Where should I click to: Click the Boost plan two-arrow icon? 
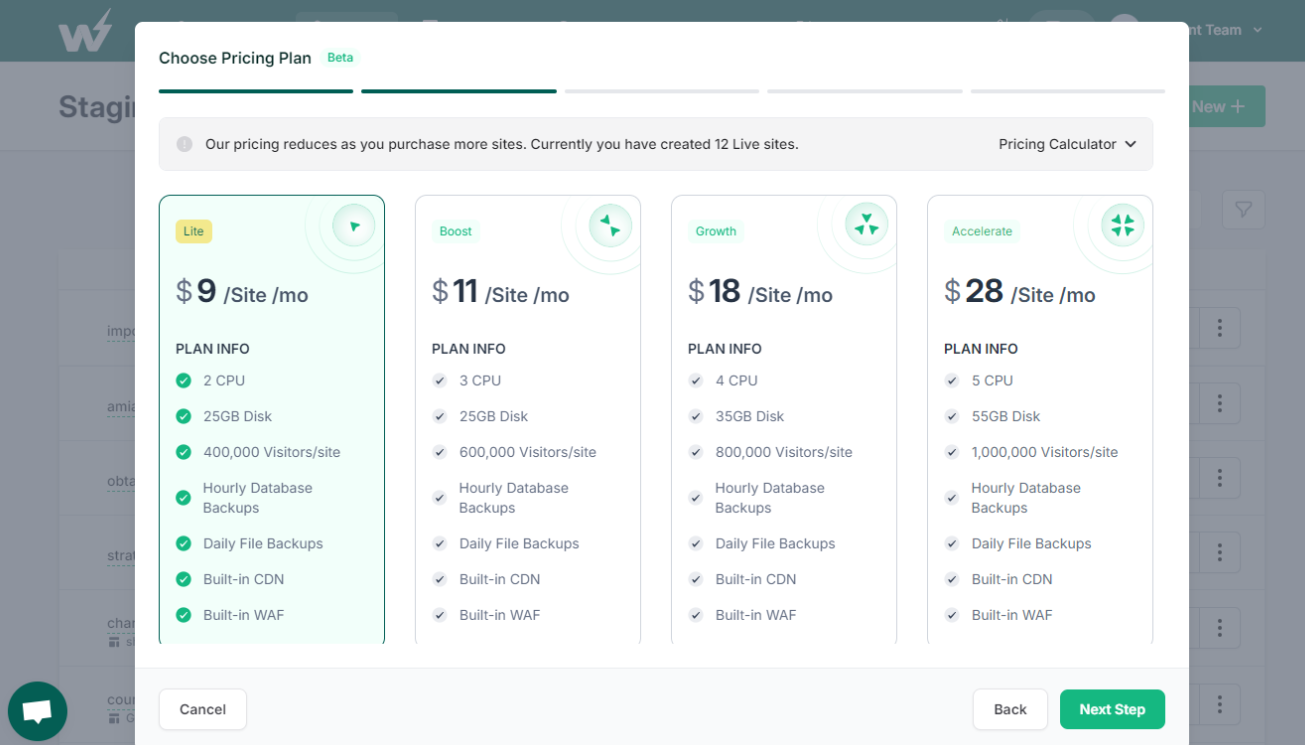(x=610, y=226)
